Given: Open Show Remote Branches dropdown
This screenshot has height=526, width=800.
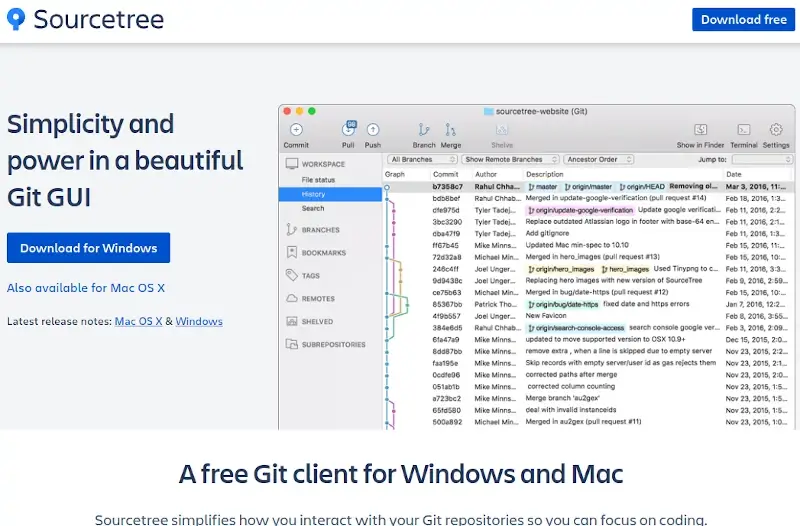Looking at the screenshot, I should pyautogui.click(x=511, y=160).
